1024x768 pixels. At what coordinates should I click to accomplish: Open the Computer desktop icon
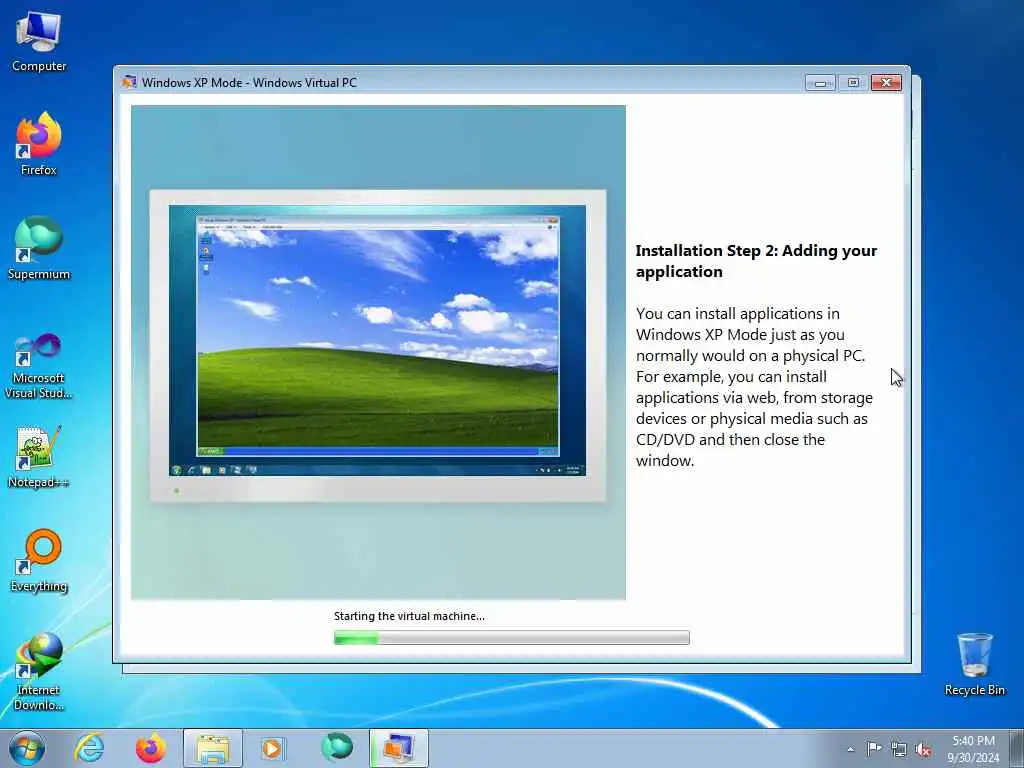39,42
